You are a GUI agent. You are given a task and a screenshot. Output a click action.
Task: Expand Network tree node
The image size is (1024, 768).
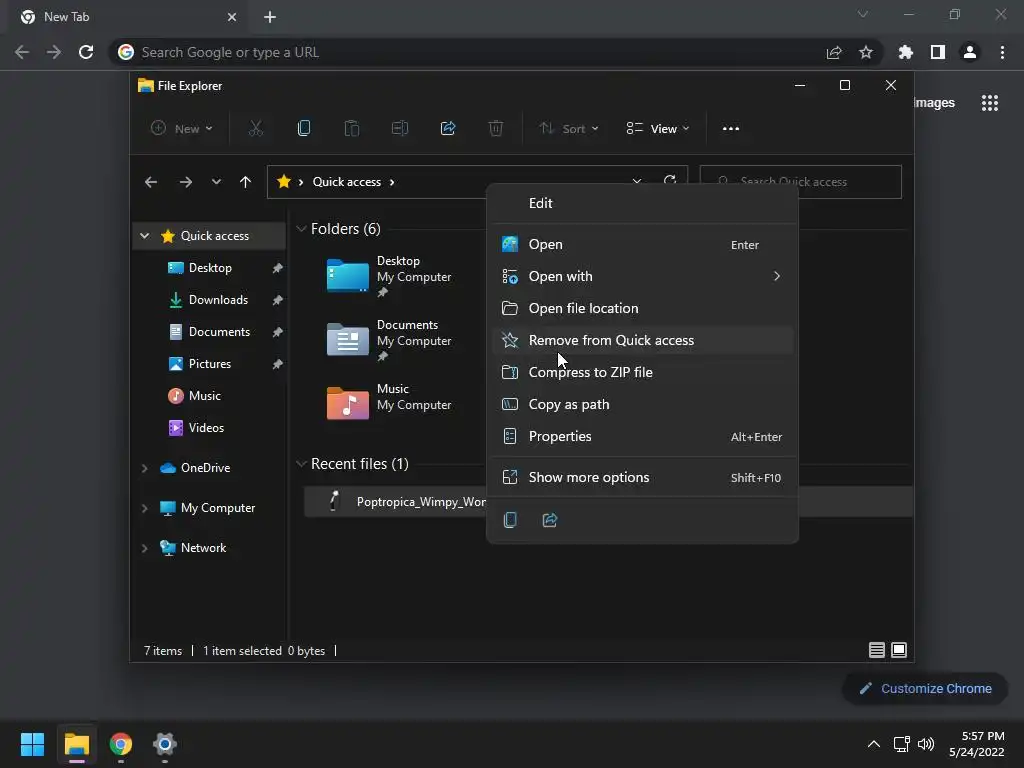tap(145, 548)
